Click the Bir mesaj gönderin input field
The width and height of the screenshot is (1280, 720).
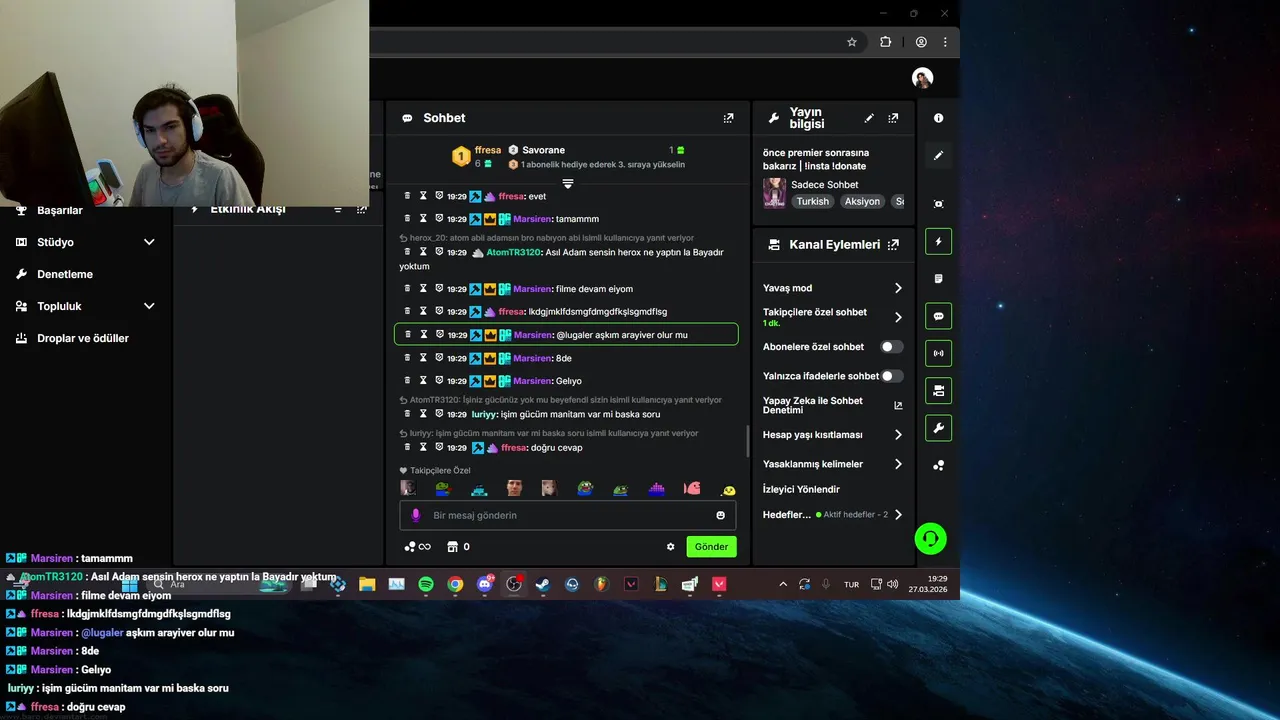point(568,515)
